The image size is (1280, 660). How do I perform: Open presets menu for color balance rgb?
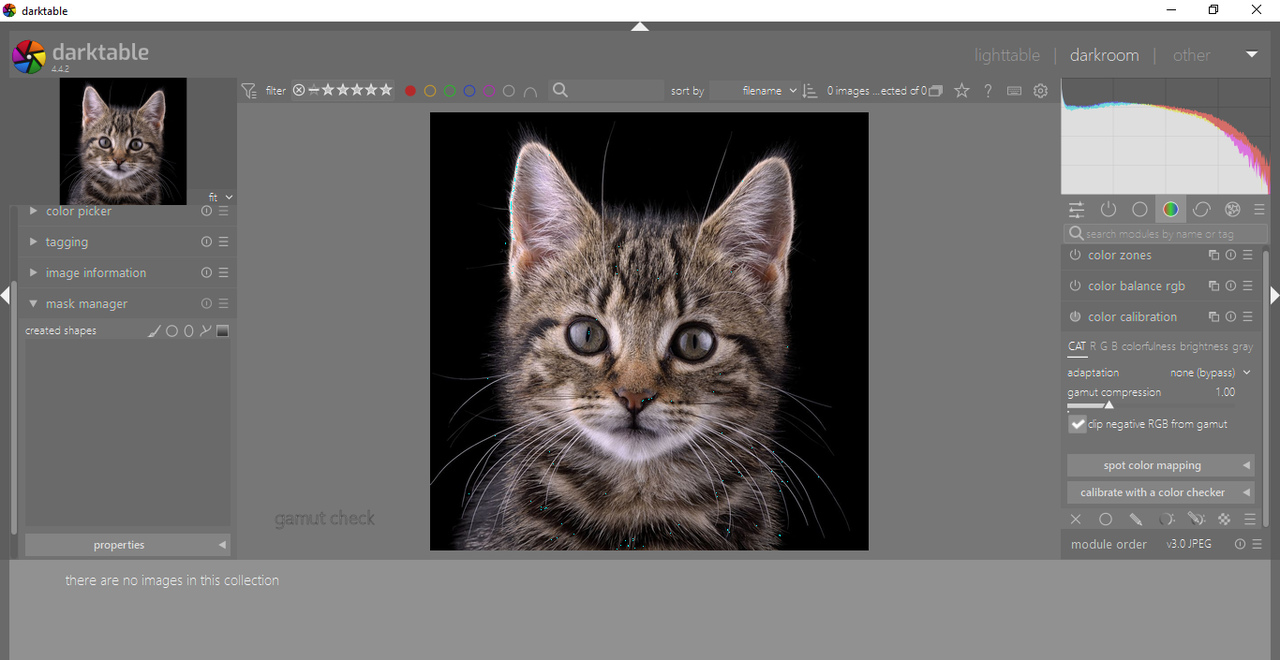[1248, 287]
